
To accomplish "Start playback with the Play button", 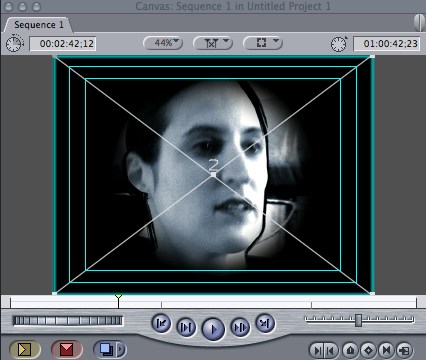I will coord(213,329).
